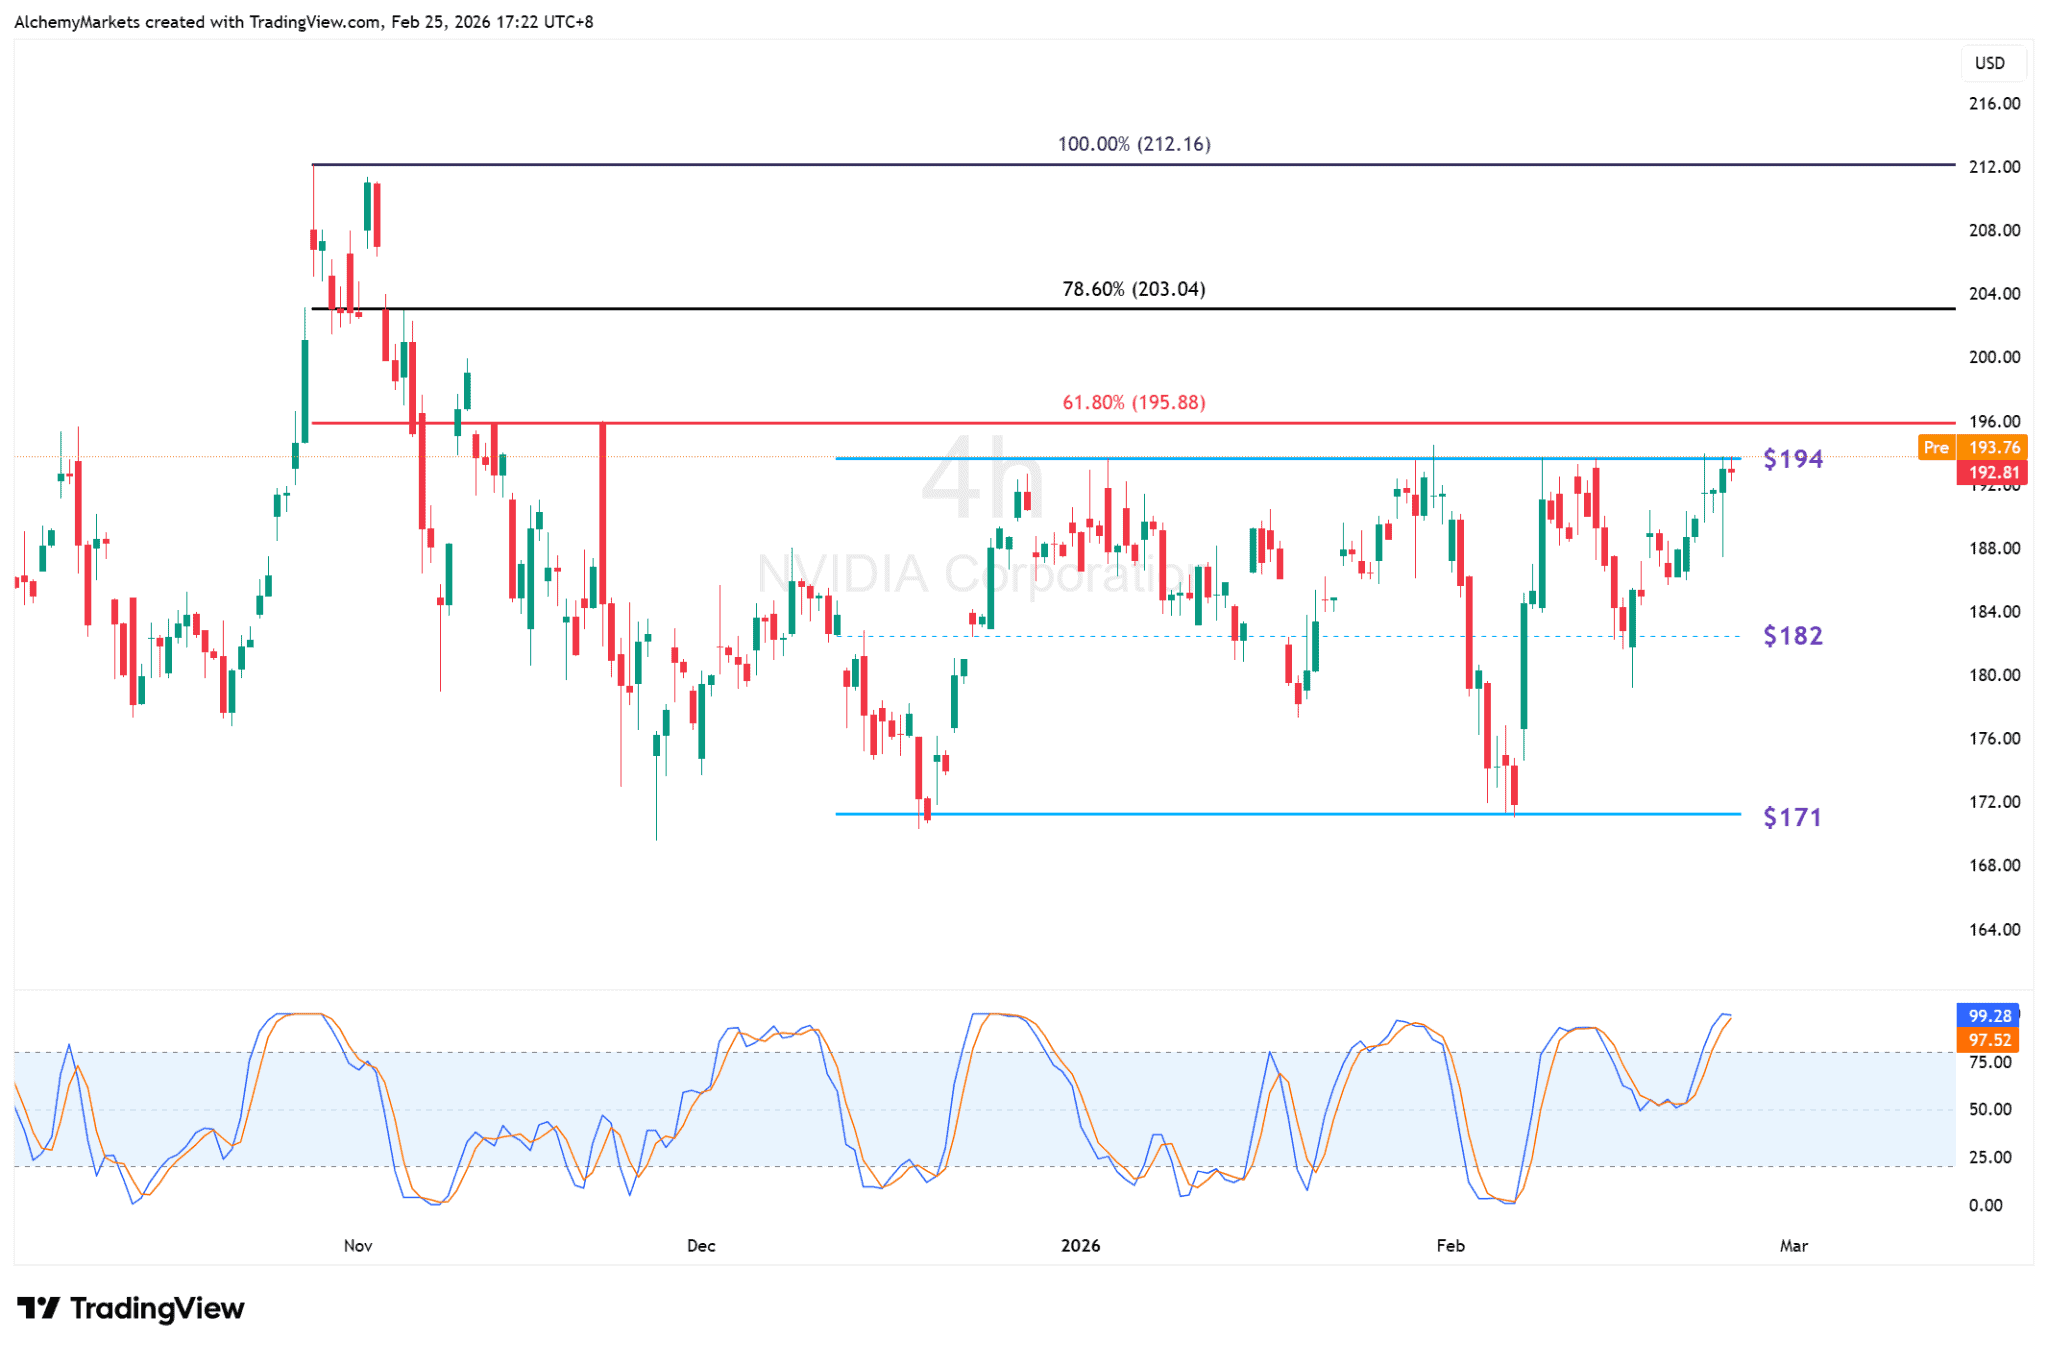The height and width of the screenshot is (1352, 2048).
Task: Click the 188.00 price axis label
Action: (1994, 549)
